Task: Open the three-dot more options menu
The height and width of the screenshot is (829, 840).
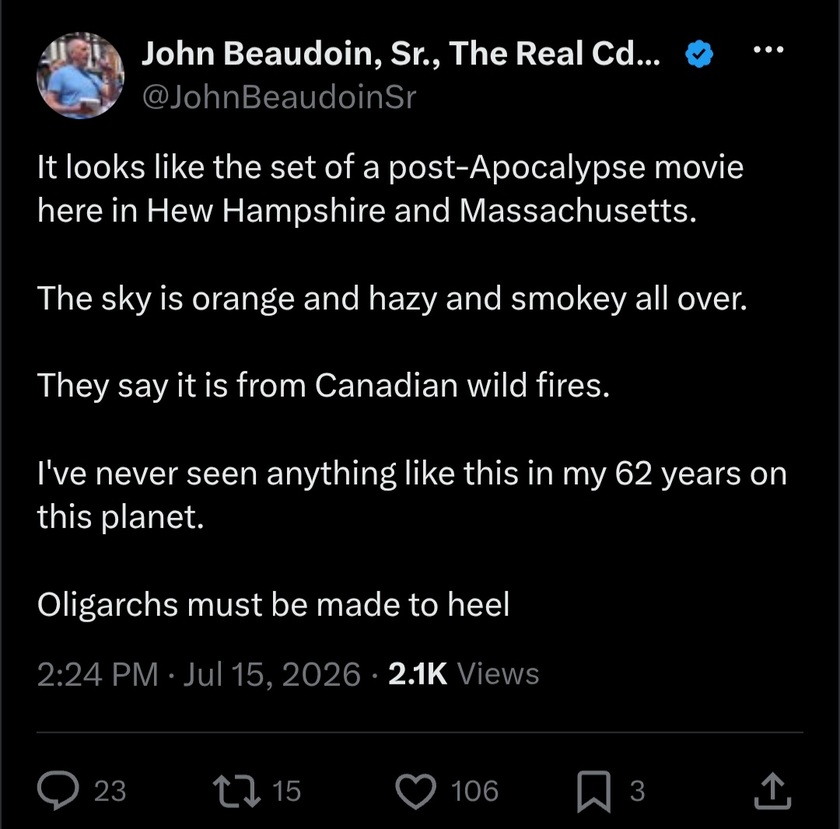Action: click(768, 50)
